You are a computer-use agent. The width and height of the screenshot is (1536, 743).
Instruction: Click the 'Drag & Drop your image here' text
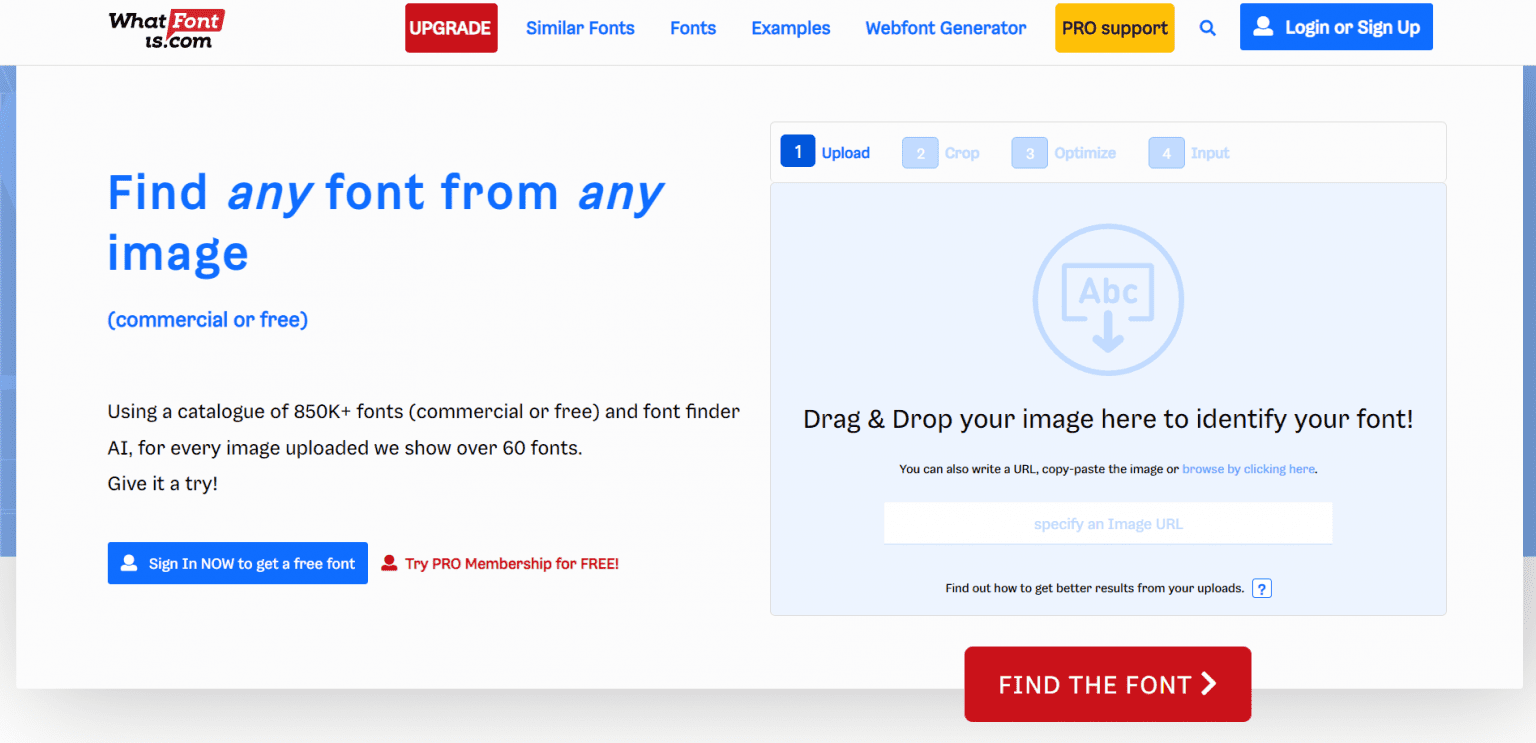coord(1108,419)
